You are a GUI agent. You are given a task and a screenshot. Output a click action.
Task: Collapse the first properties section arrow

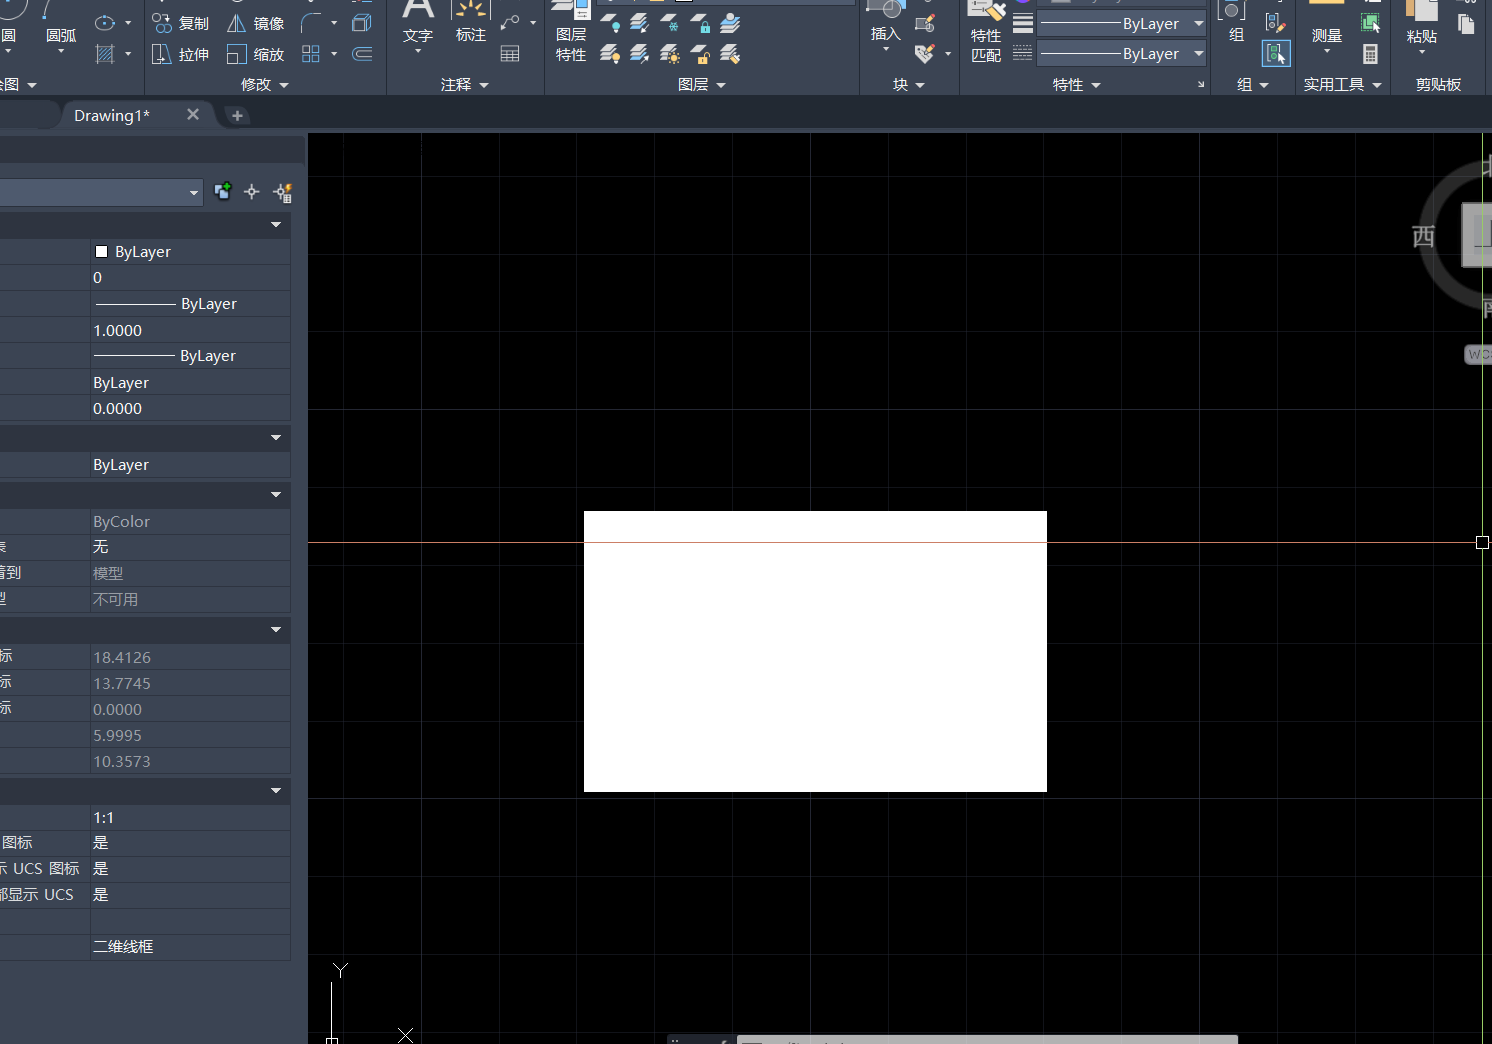tap(276, 225)
